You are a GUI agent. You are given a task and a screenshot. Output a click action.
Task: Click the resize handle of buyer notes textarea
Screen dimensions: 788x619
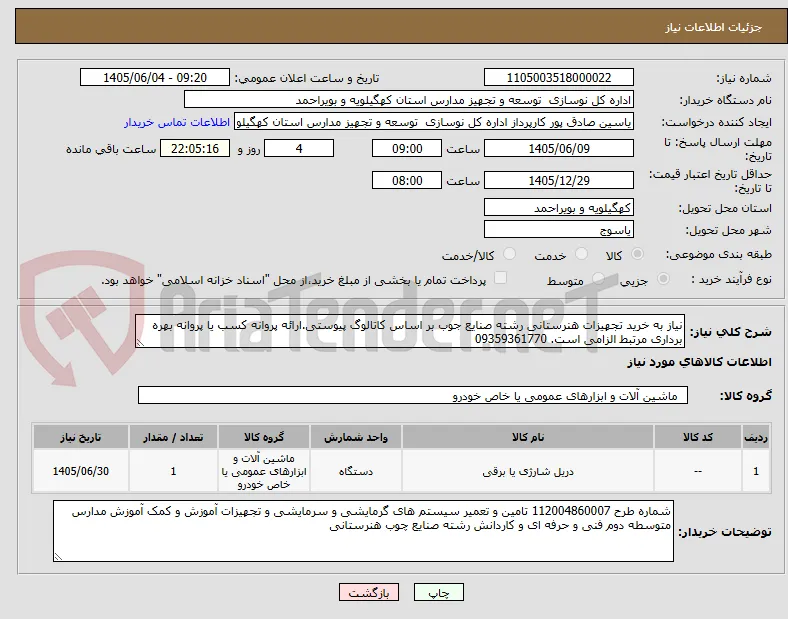(58, 557)
